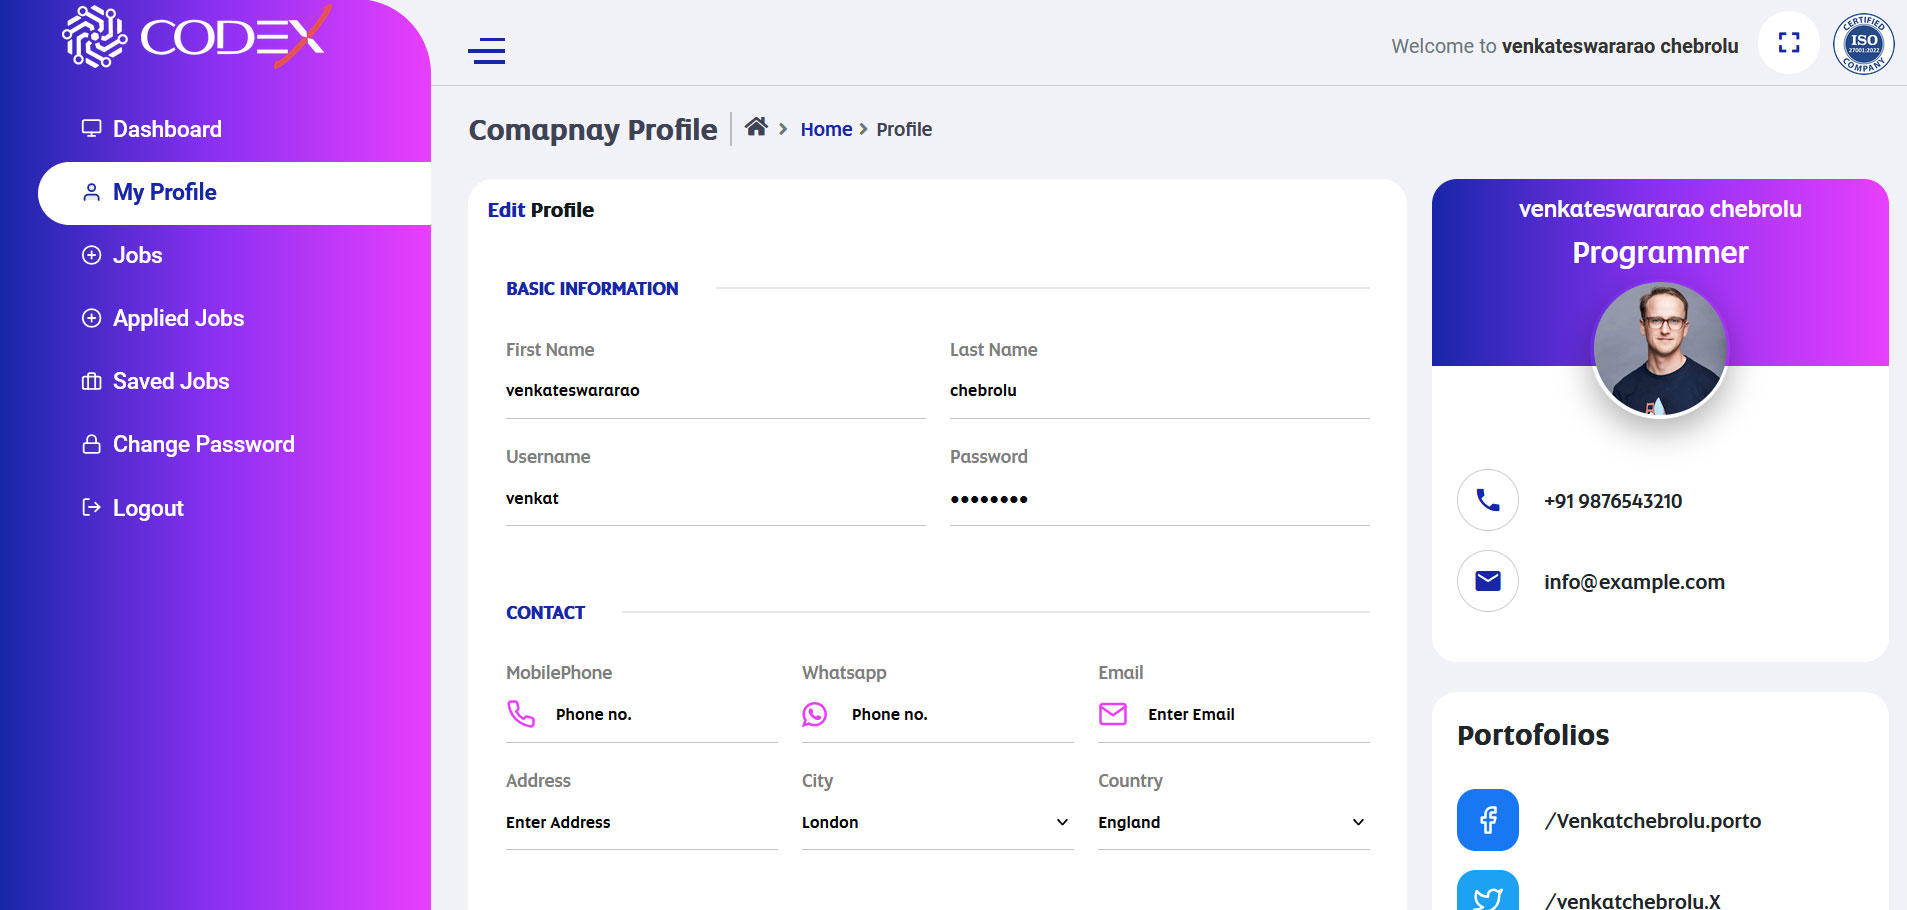Click the First Name input field
This screenshot has width=1907, height=910.
[715, 391]
